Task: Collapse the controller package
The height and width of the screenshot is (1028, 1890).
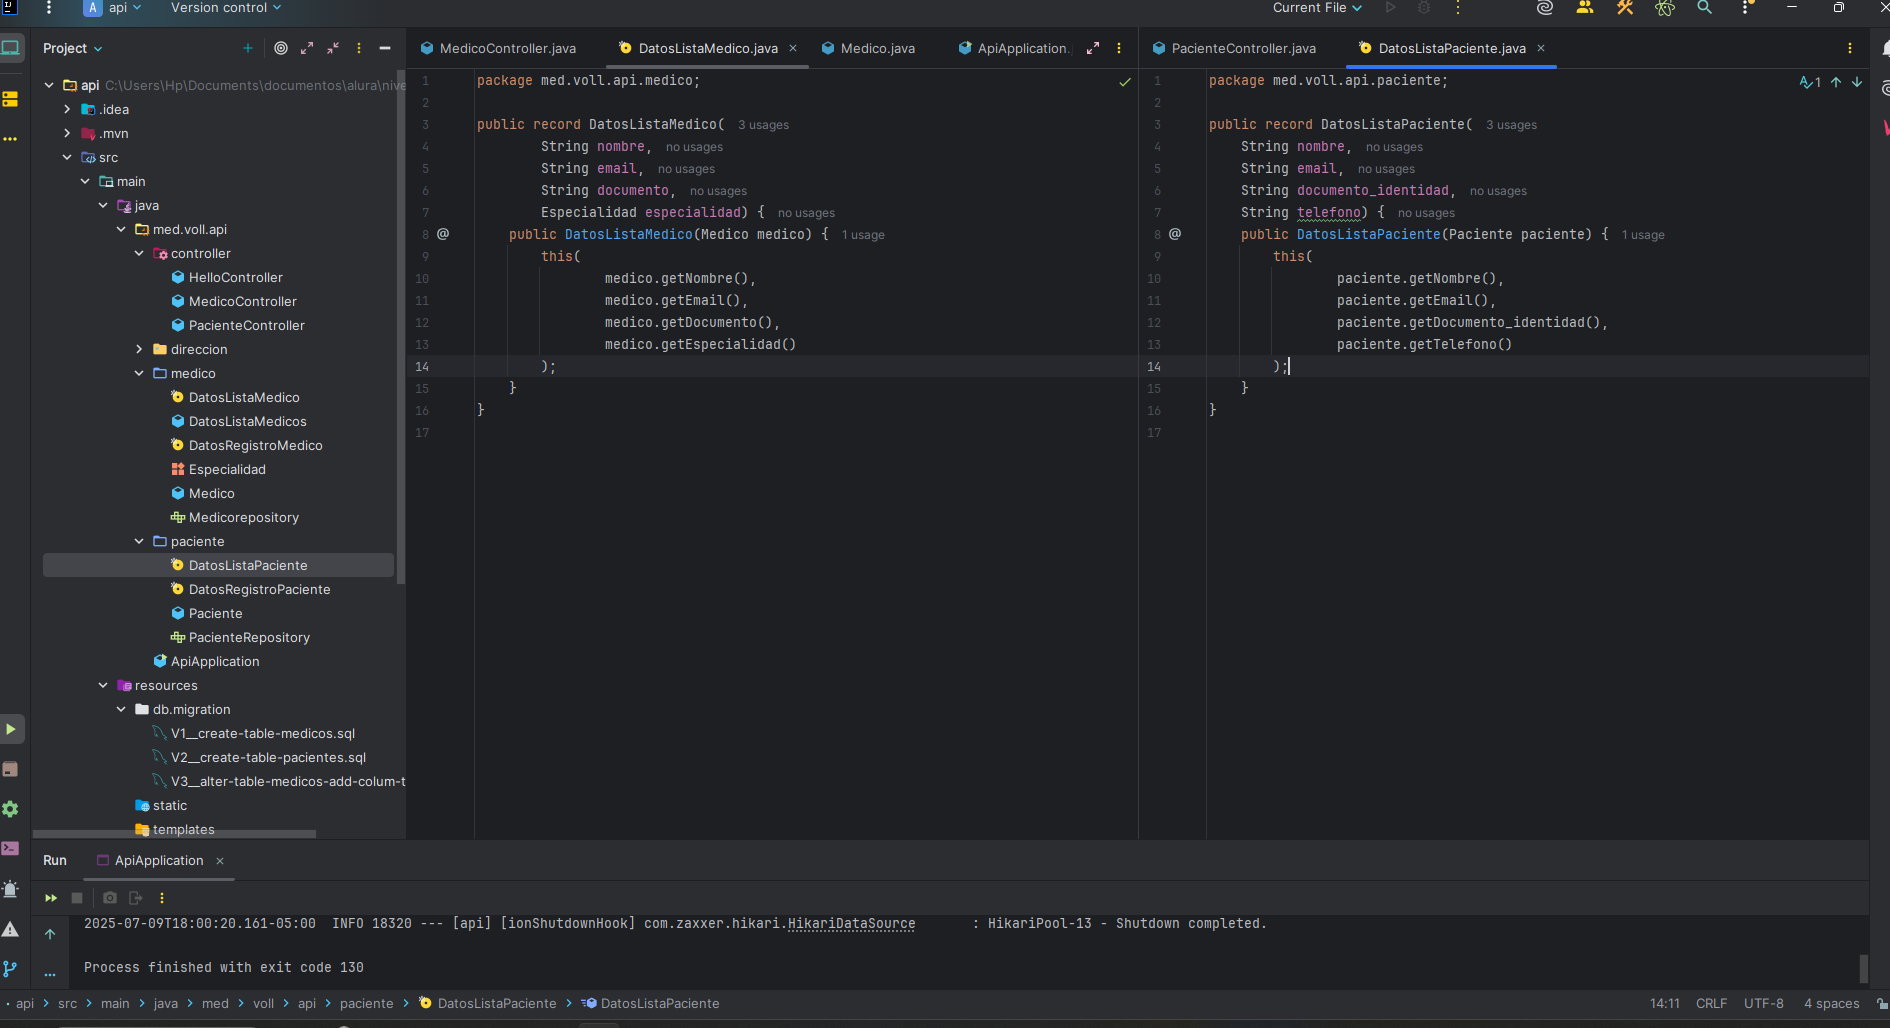Action: [x=139, y=253]
